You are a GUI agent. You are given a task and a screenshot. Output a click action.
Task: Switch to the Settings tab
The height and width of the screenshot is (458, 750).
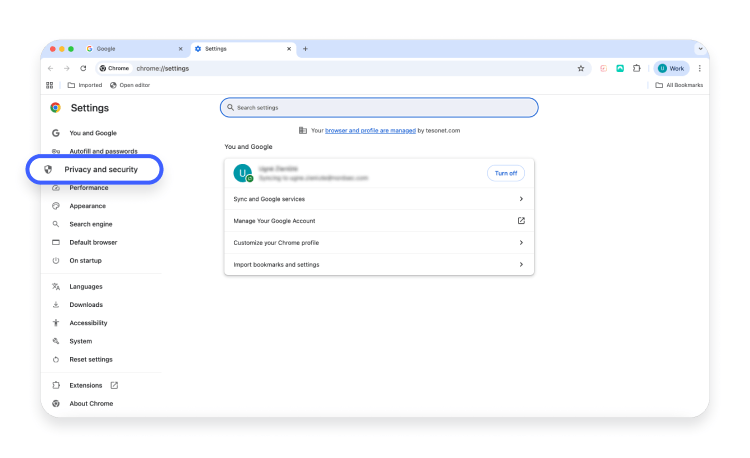pos(243,49)
